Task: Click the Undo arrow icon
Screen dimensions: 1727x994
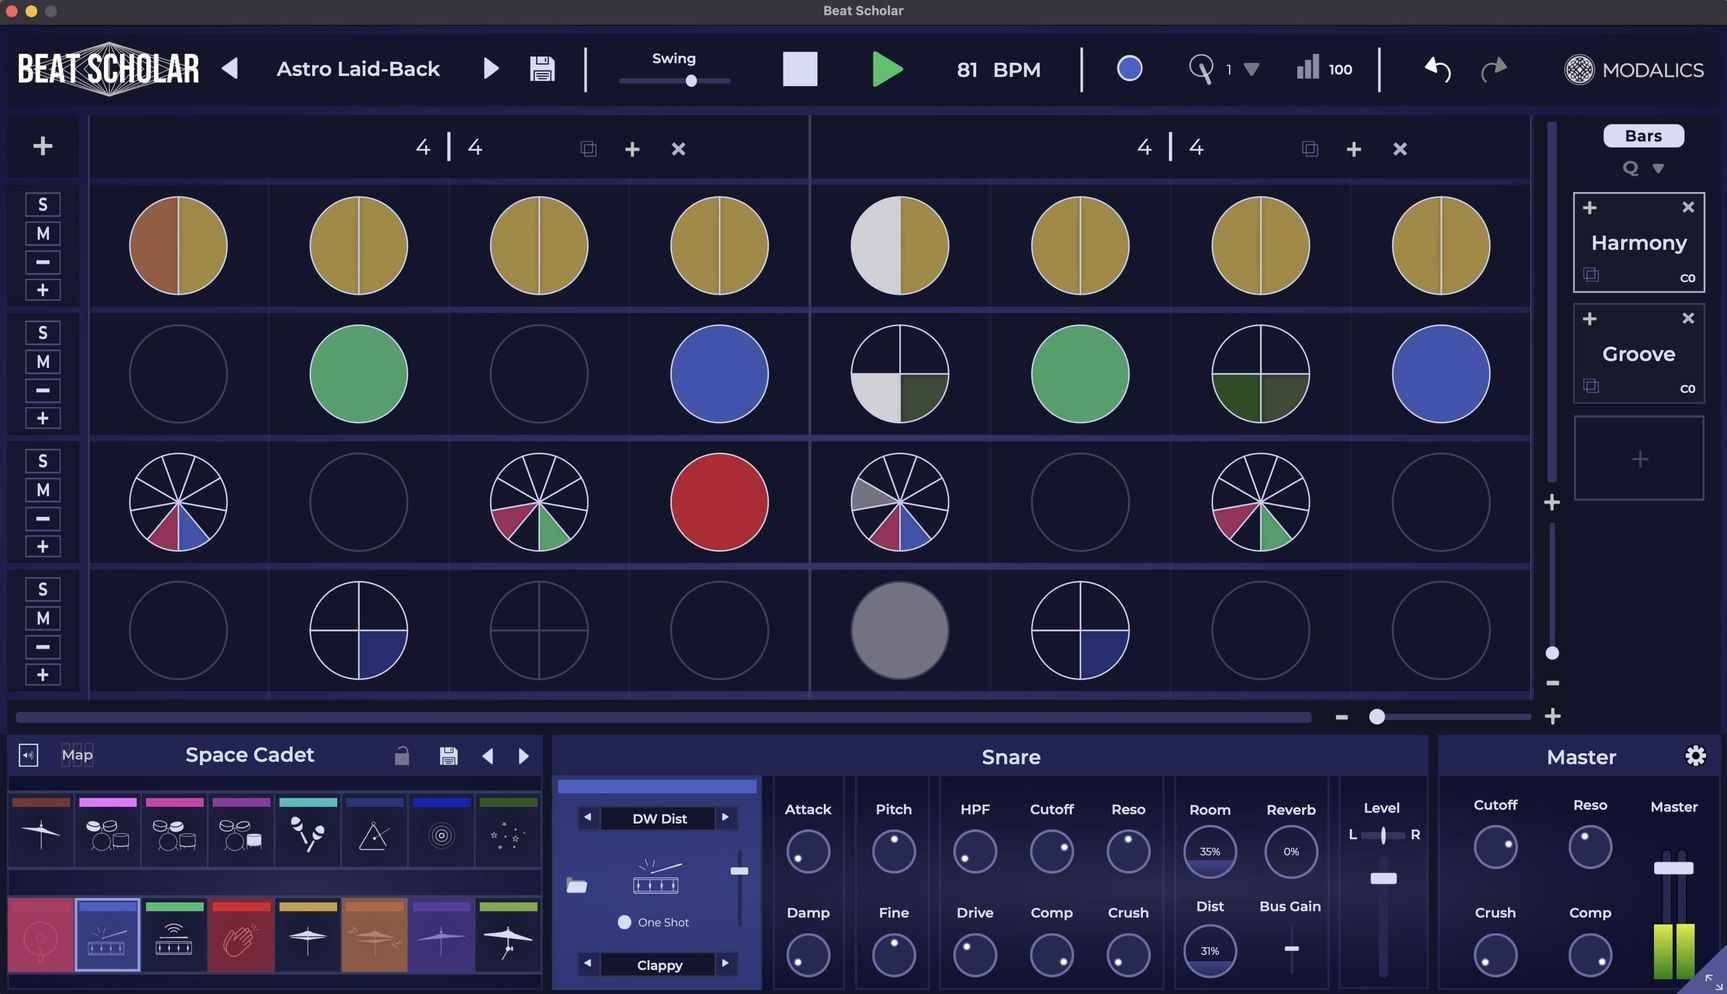Action: point(1437,69)
